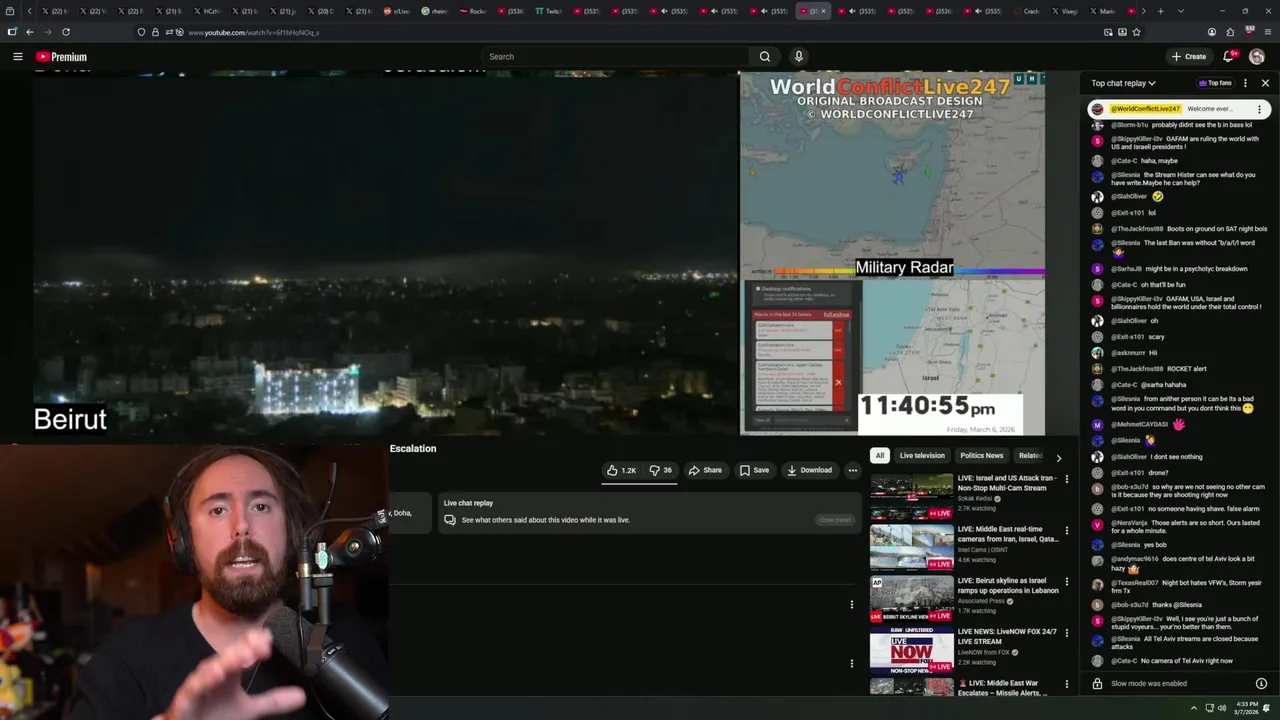
Task: Select the Related chip
Action: [x=1030, y=456]
